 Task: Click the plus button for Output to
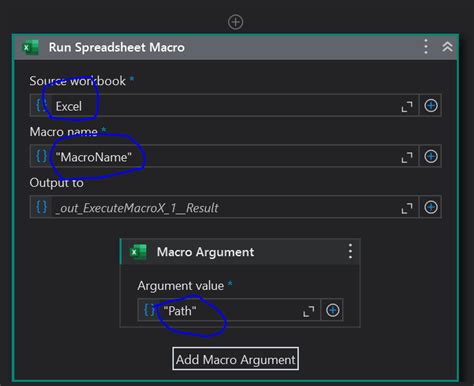pos(431,207)
